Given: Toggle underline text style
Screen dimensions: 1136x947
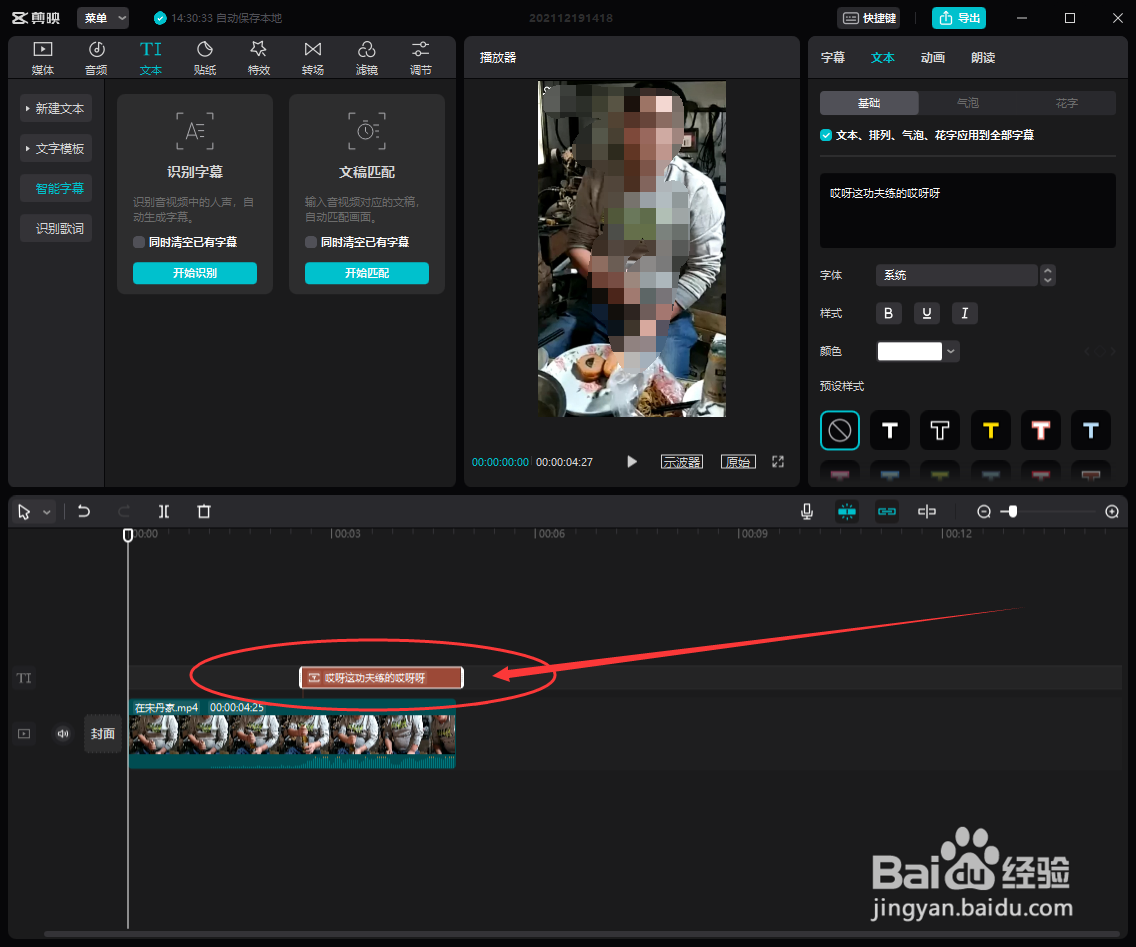Looking at the screenshot, I should click(927, 313).
